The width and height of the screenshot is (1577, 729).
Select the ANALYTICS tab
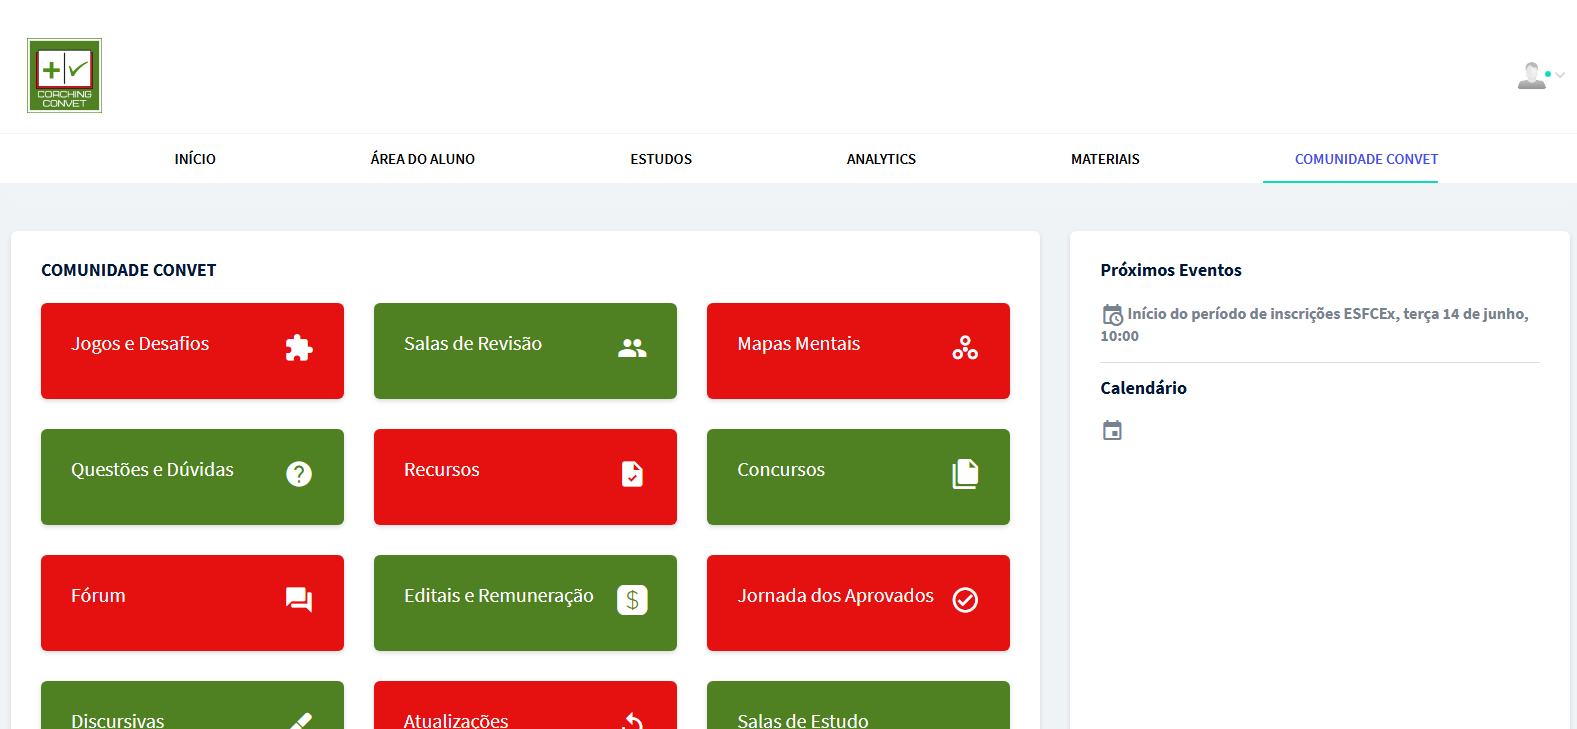[x=881, y=159]
